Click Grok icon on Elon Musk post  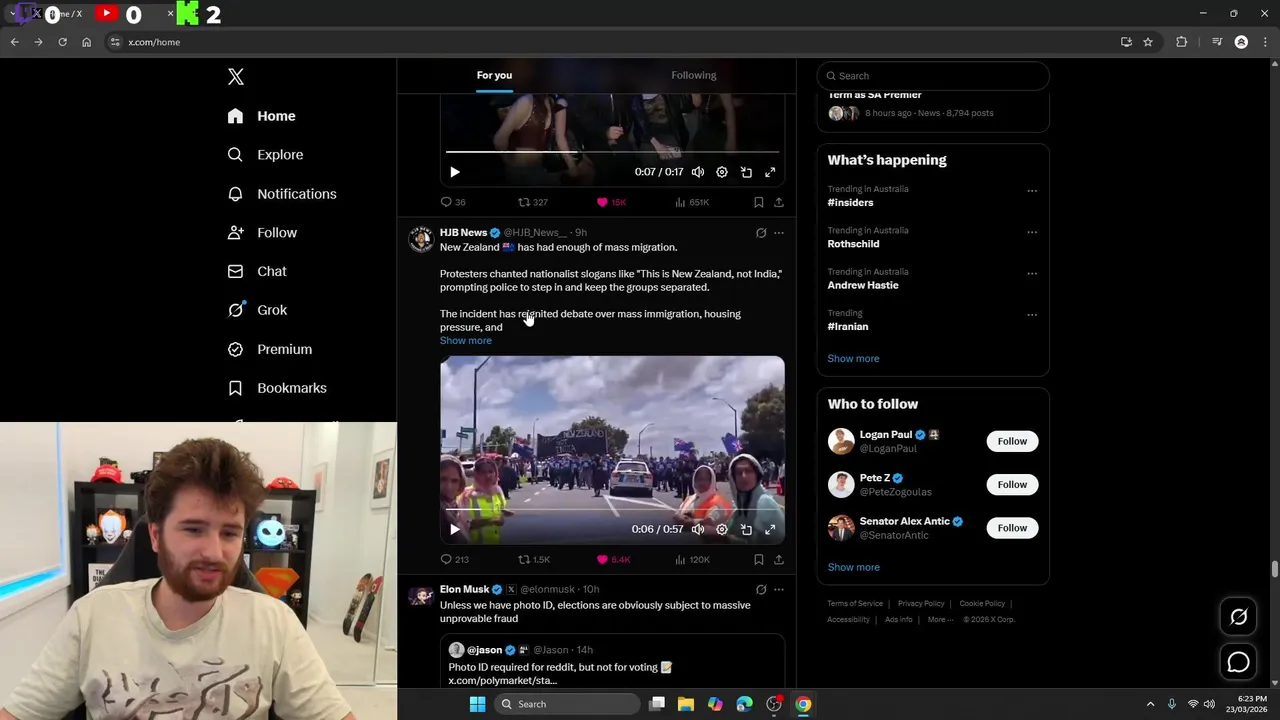tap(761, 590)
